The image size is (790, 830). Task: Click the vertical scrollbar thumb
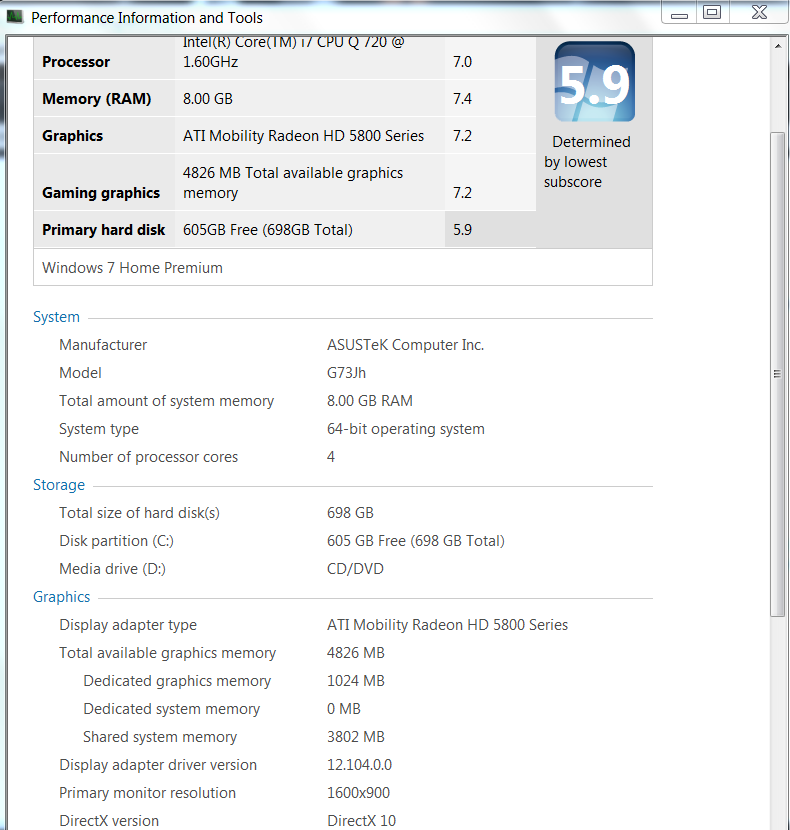point(777,374)
